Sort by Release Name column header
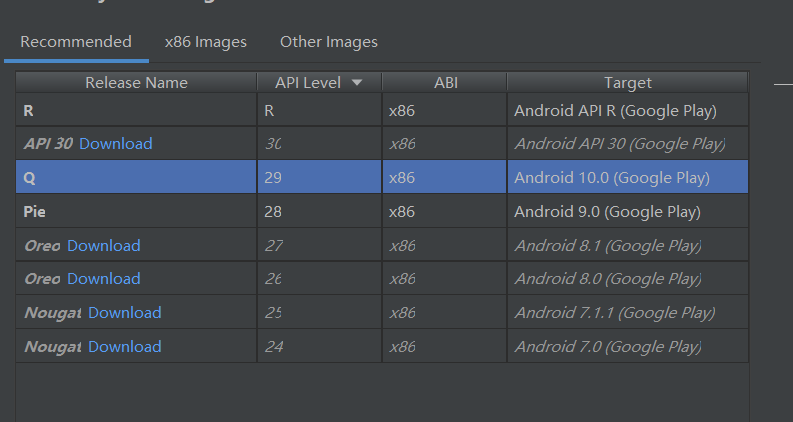This screenshot has width=793, height=422. 136,82
